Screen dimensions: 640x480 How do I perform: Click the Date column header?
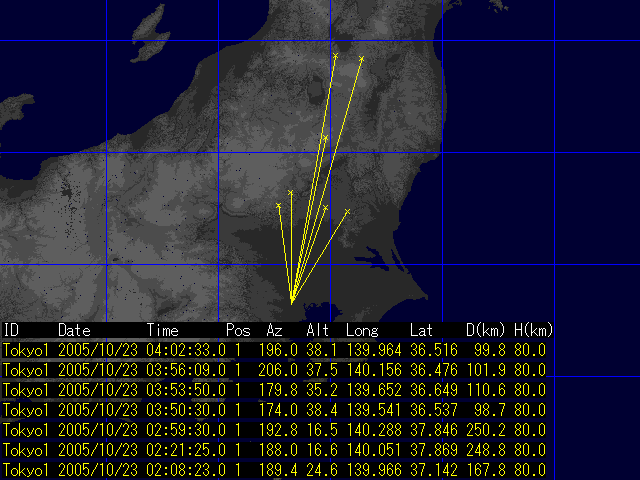click(x=74, y=329)
